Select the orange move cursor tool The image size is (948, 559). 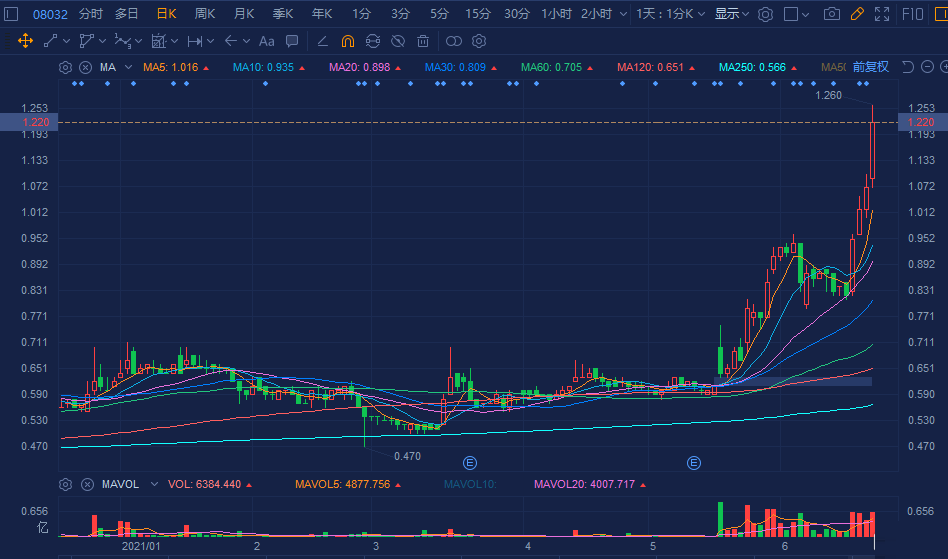click(x=25, y=41)
